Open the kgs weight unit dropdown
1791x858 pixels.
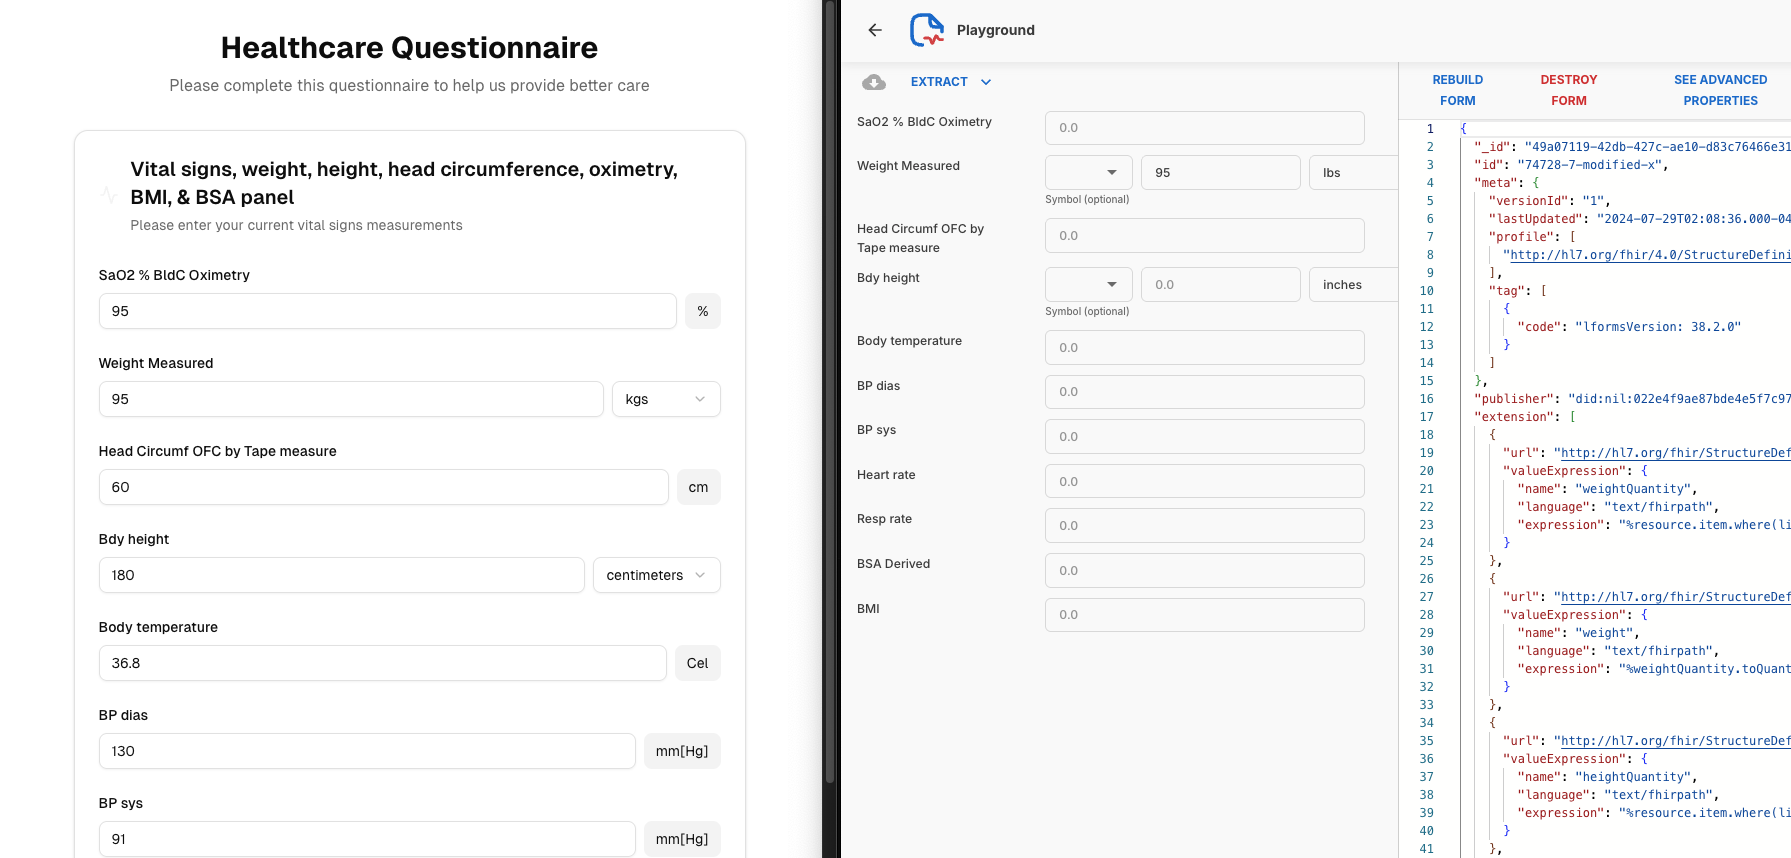pos(666,399)
